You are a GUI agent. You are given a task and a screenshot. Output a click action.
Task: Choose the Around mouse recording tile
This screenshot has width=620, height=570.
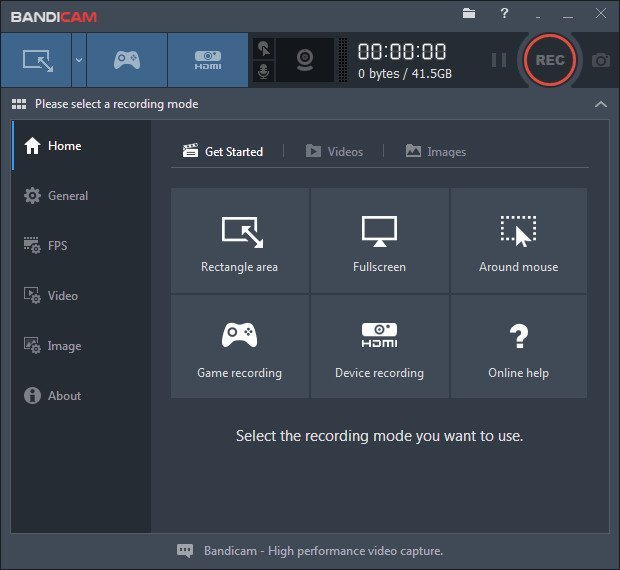518,241
